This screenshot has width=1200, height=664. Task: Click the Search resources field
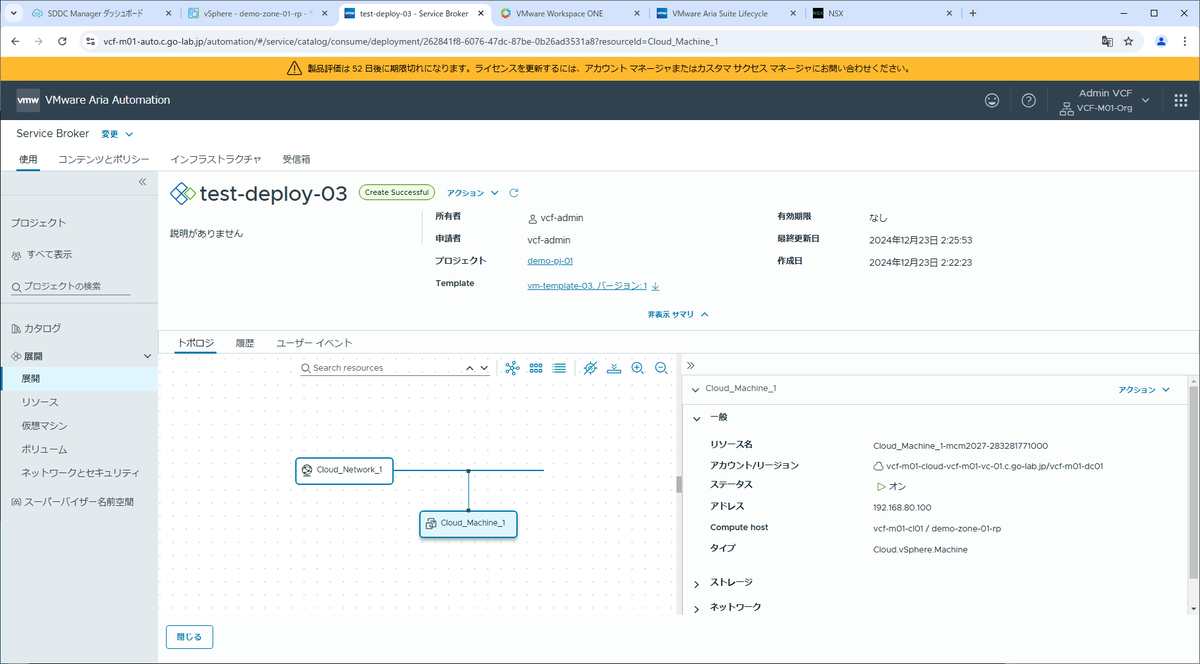pyautogui.click(x=387, y=368)
